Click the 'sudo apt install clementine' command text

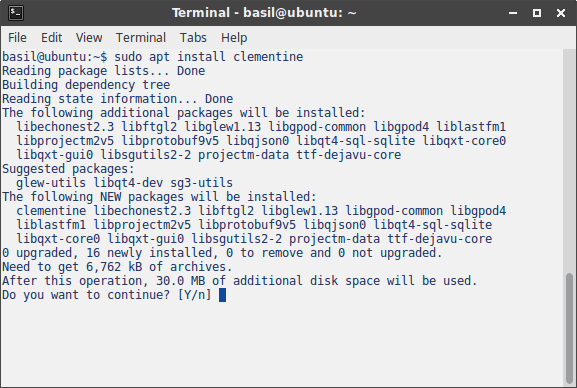coord(209,57)
